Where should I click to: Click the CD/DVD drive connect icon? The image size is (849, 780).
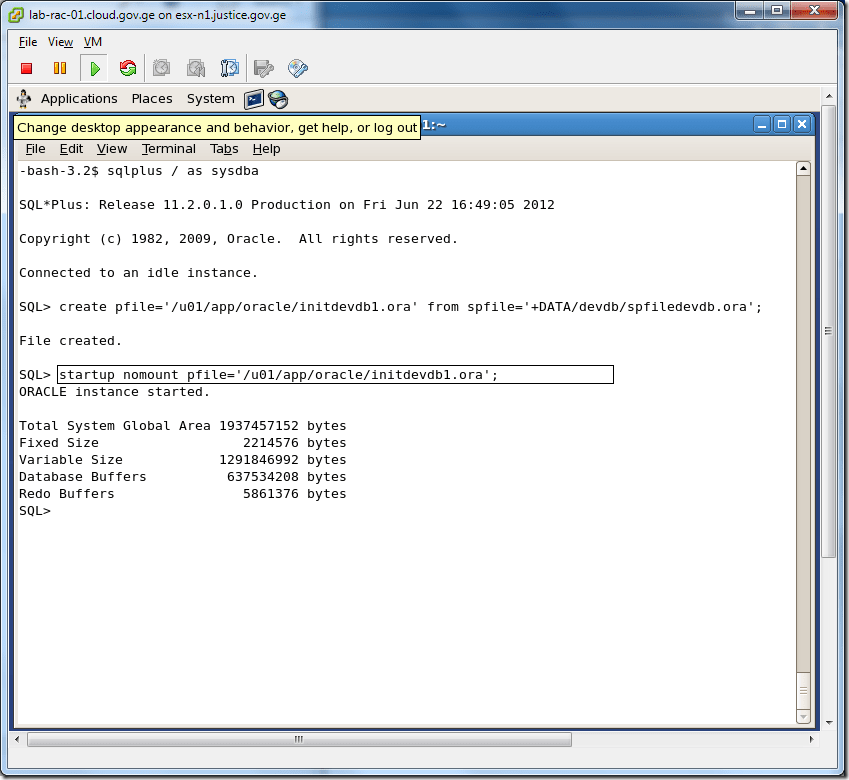(297, 69)
